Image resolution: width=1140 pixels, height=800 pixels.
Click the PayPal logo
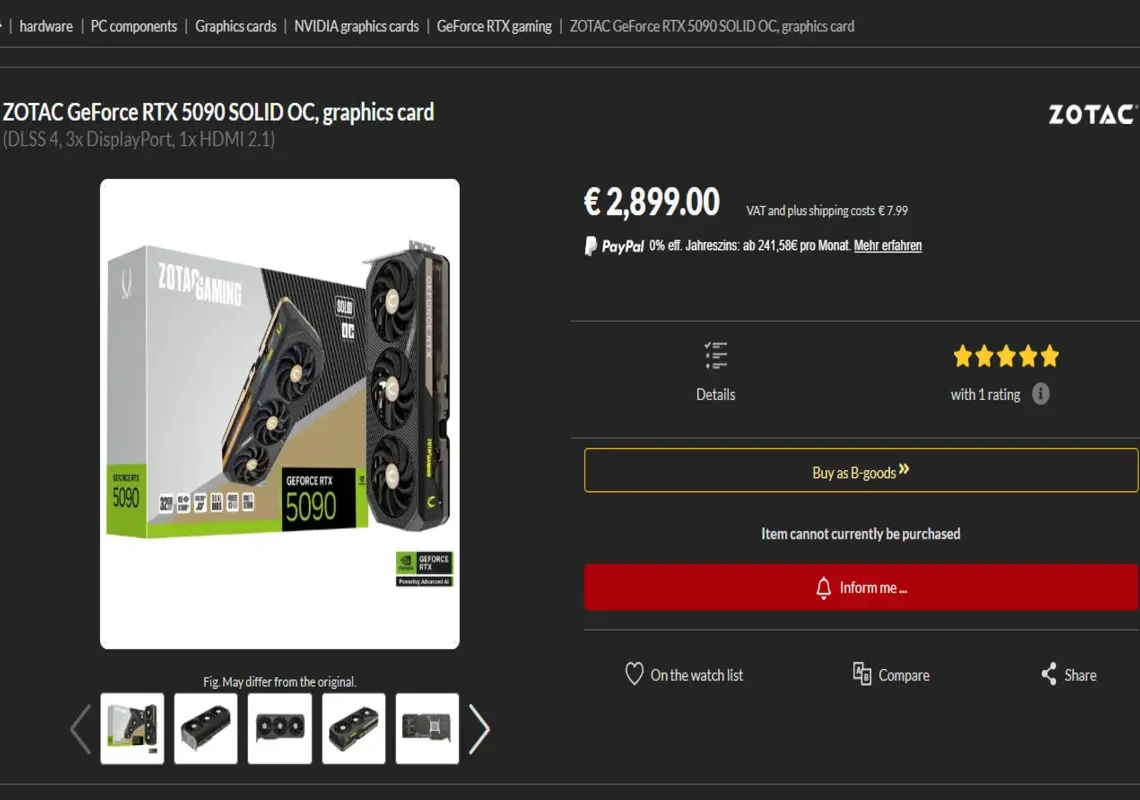click(x=614, y=246)
